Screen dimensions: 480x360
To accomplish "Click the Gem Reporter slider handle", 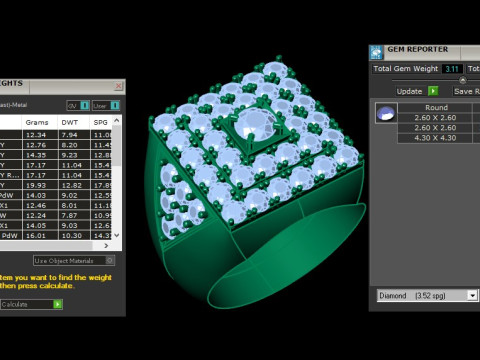I will pos(463,80).
